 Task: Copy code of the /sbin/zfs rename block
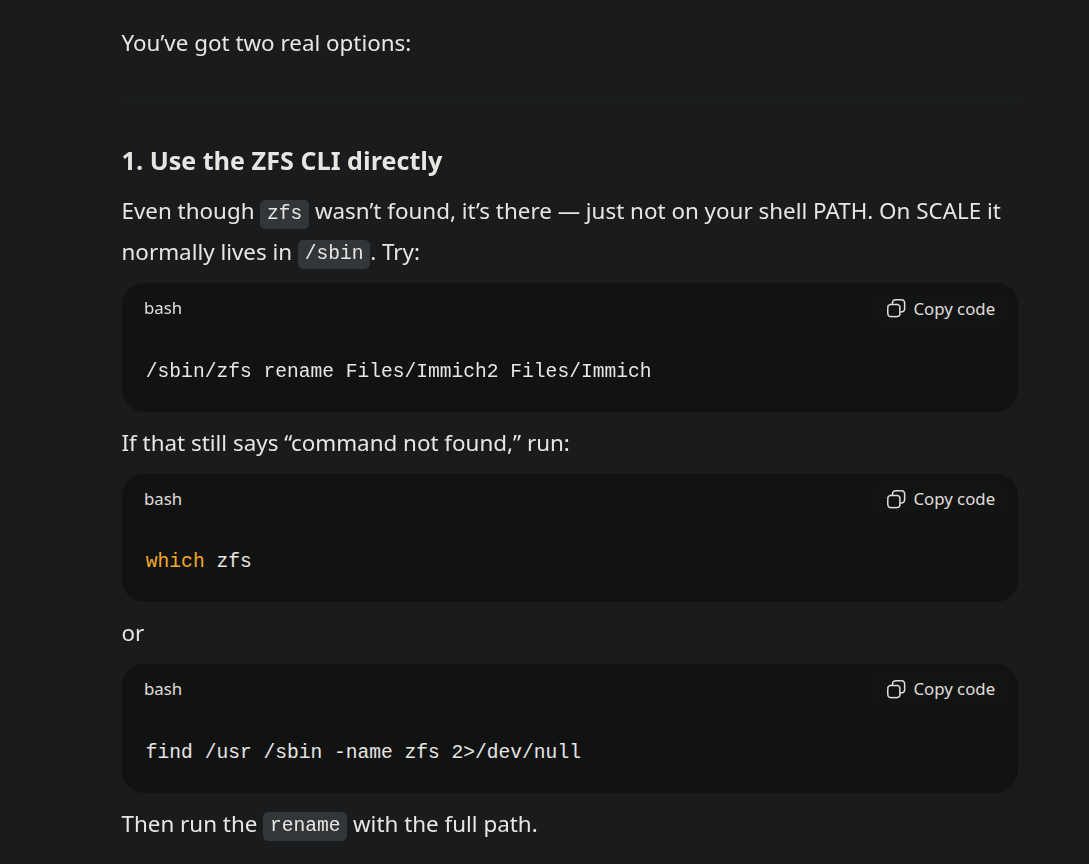[x=941, y=309]
